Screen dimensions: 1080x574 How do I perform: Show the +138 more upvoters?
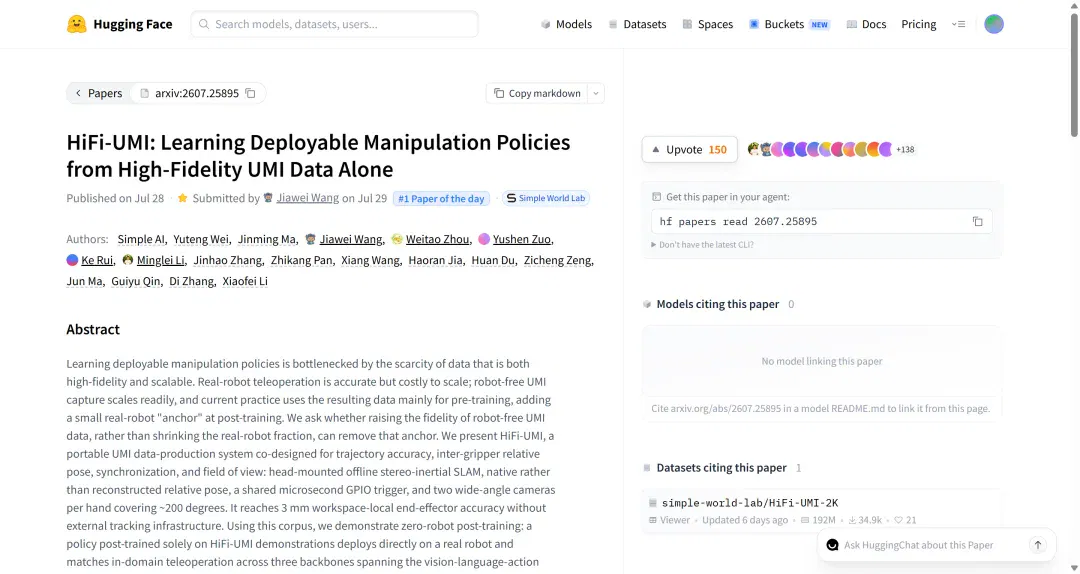[x=905, y=150]
